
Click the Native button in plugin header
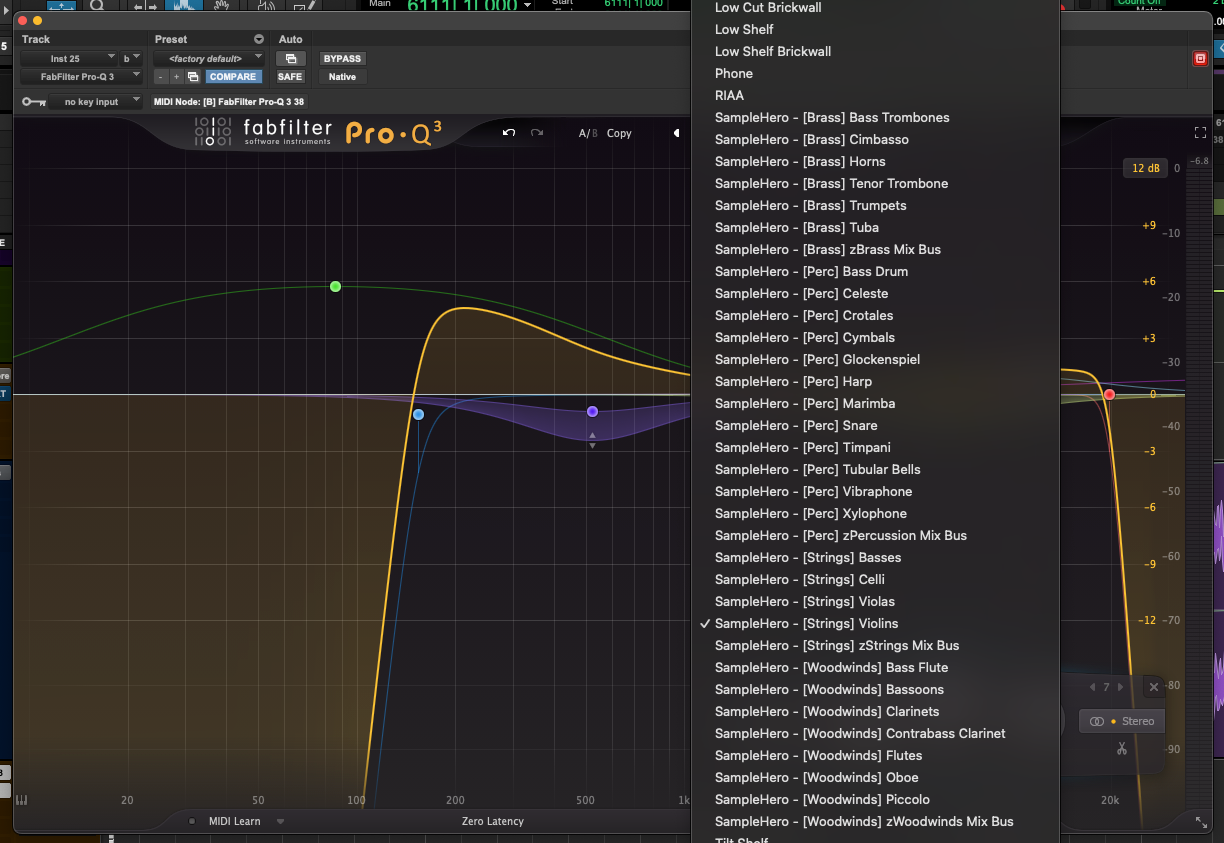coord(342,77)
